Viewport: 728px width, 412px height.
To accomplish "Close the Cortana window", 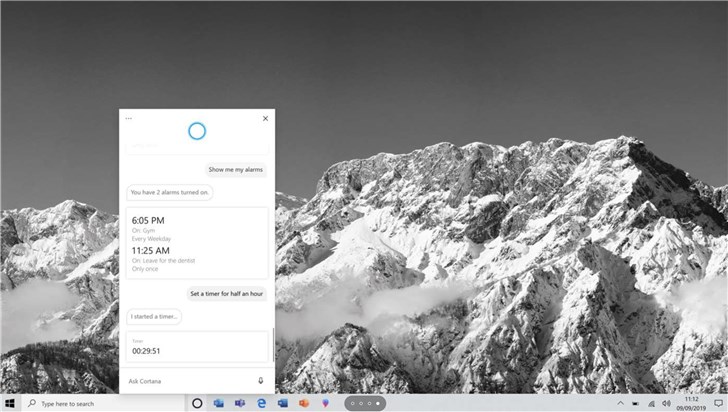I will [x=266, y=118].
